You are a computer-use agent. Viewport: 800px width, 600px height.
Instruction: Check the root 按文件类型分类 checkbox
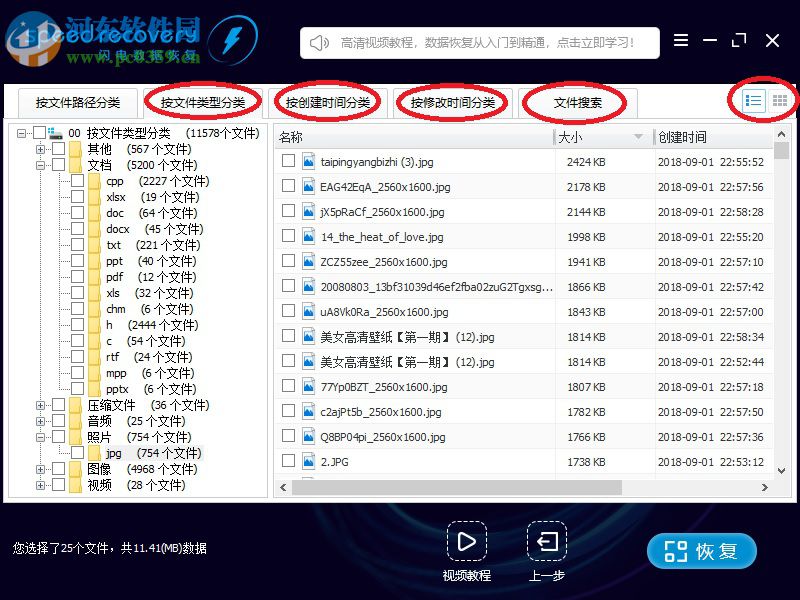(39, 133)
